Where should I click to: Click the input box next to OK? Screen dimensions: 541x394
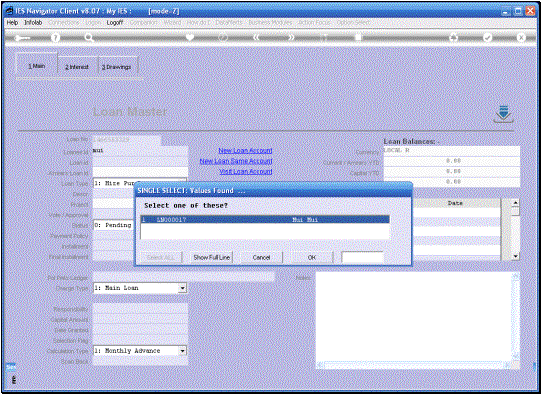(x=363, y=257)
